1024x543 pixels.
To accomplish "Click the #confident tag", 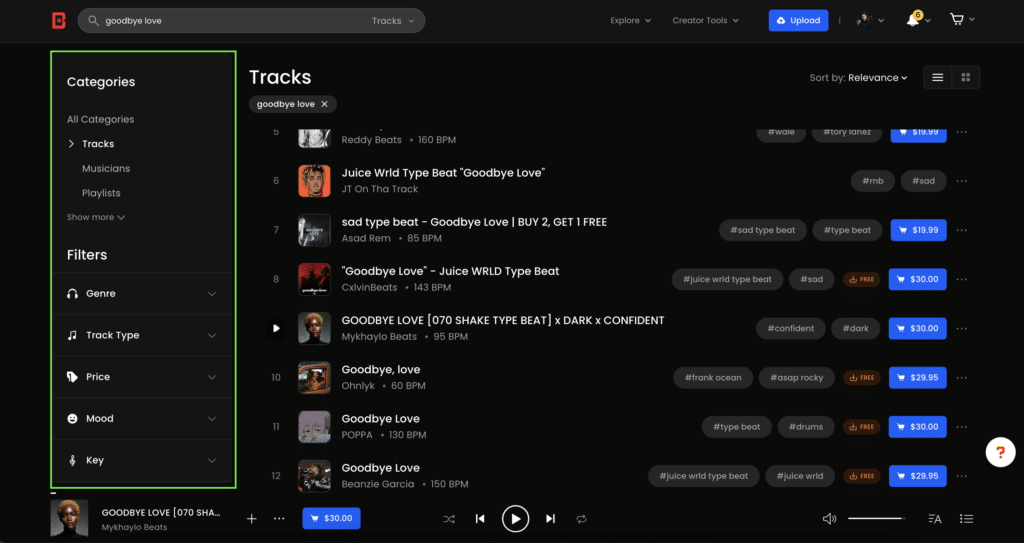I will pyautogui.click(x=790, y=329).
